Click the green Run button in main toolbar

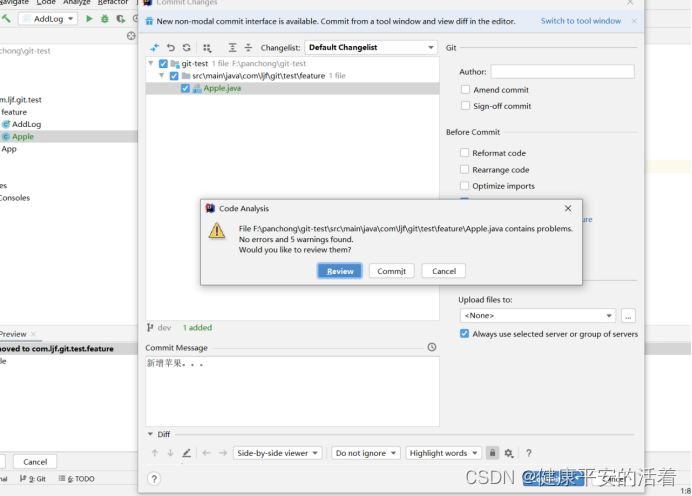pyautogui.click(x=89, y=19)
